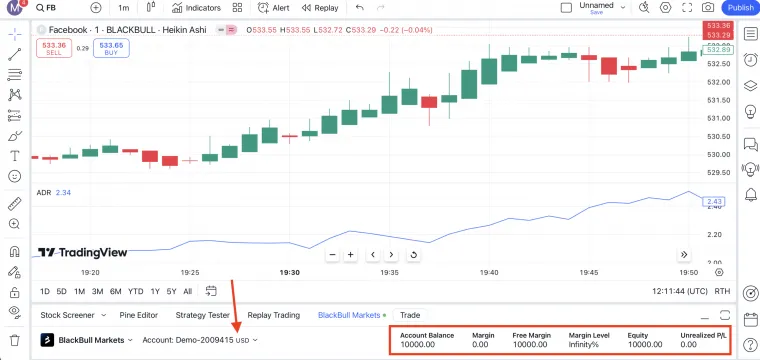Open the calendar panel icon

click(x=750, y=320)
